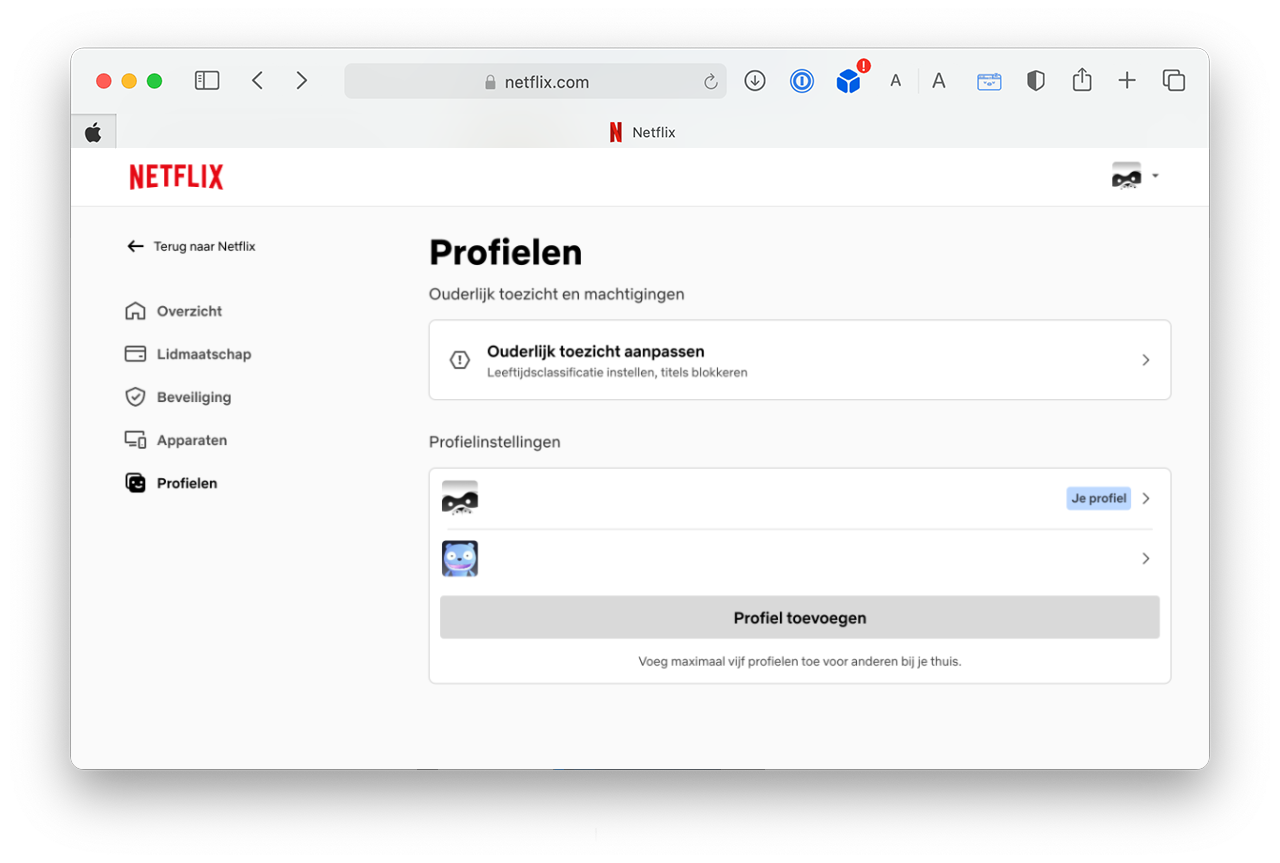1280x863 pixels.
Task: Open Ouderlijk toezicht aanpassen
Action: [x=800, y=360]
